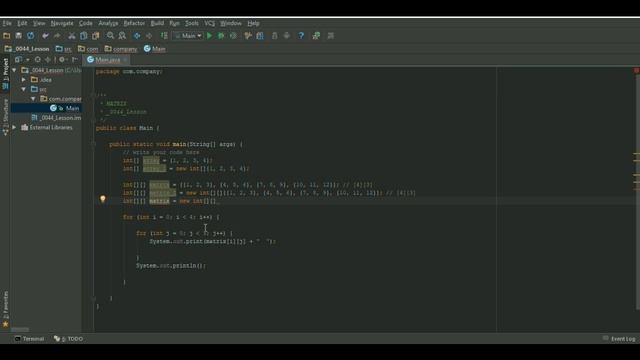Open Settings via the wrench icon
This screenshot has height=360, width=640.
point(248,36)
